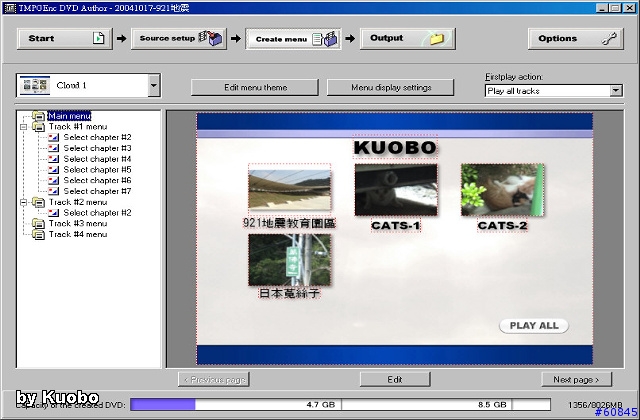The width and height of the screenshot is (640, 420).
Task: Click the 921 earthquake park thumbnail
Action: 289,190
